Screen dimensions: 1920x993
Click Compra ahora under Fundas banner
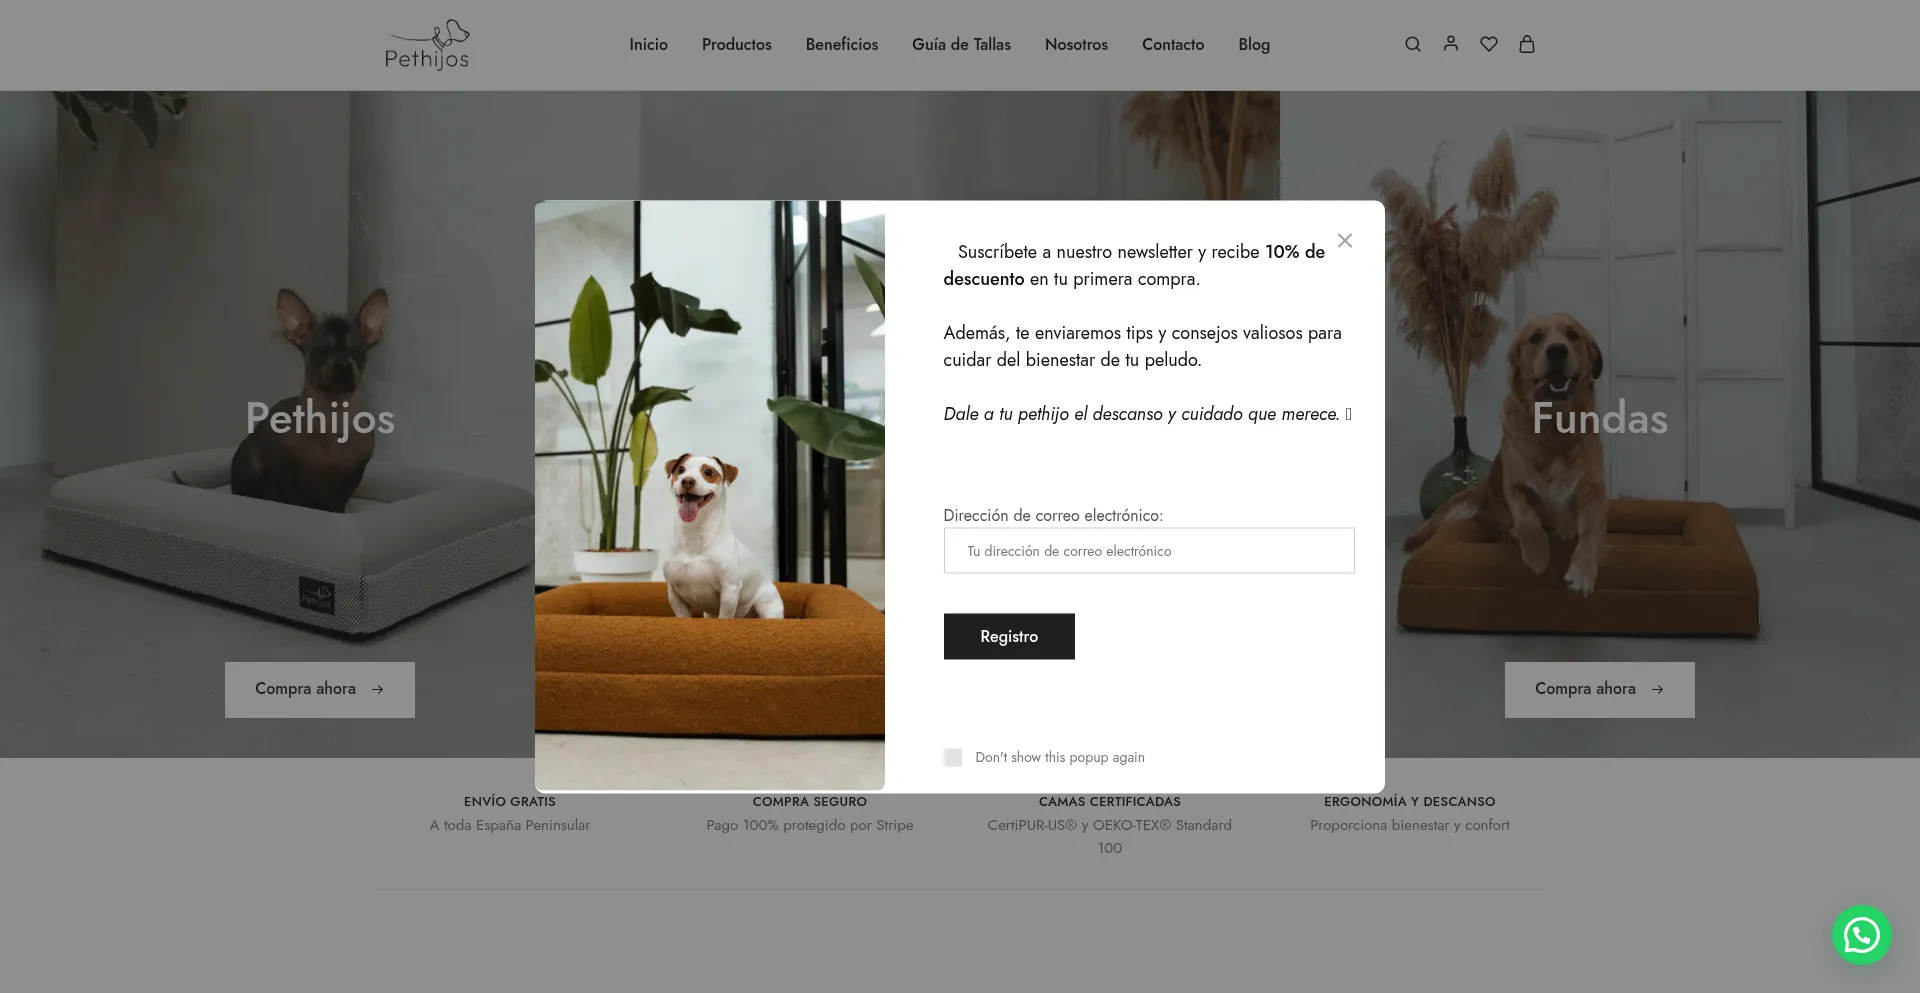[1599, 689]
